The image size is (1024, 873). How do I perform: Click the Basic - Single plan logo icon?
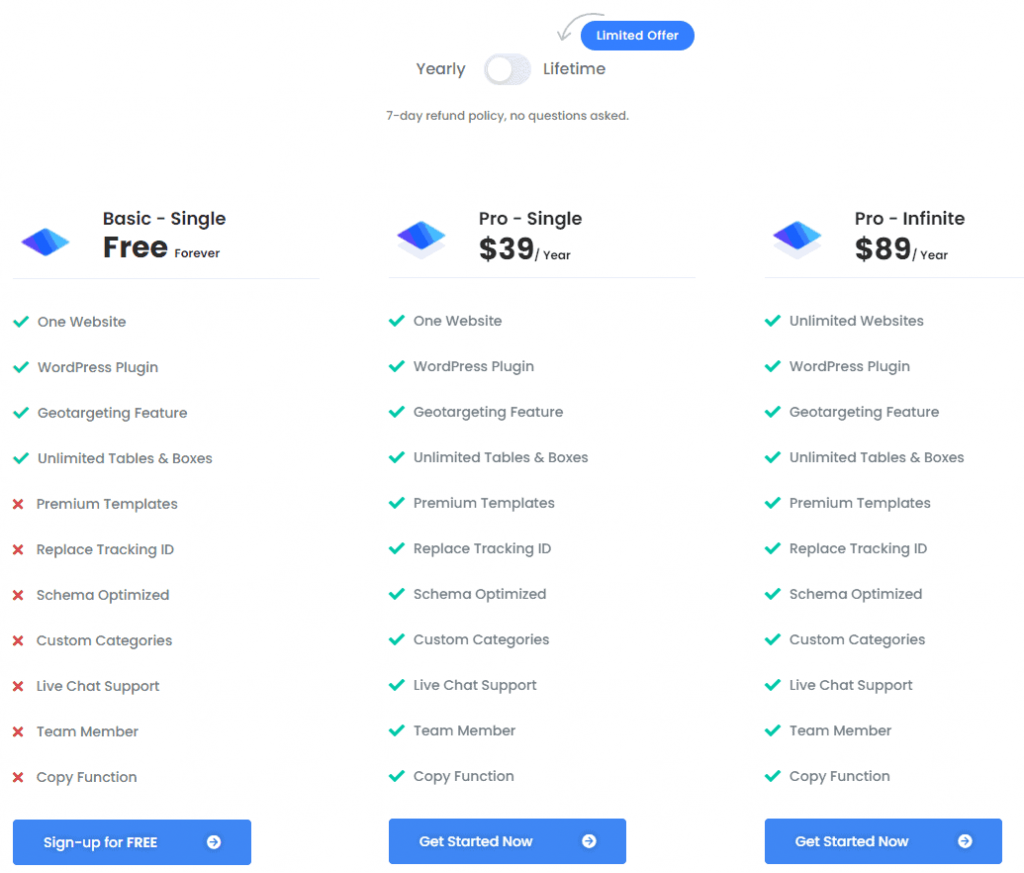pos(45,242)
